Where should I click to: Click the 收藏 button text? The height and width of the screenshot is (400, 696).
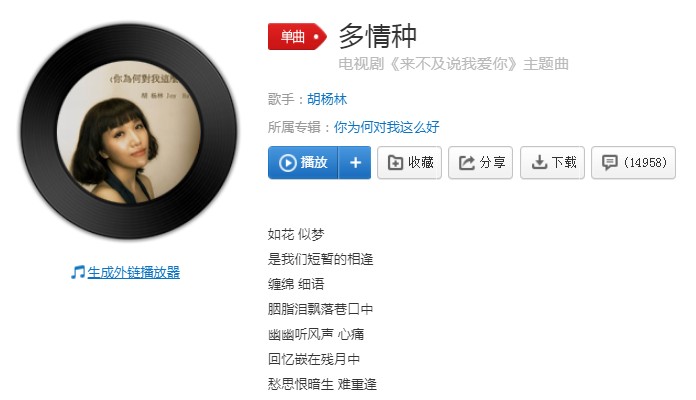coord(420,162)
